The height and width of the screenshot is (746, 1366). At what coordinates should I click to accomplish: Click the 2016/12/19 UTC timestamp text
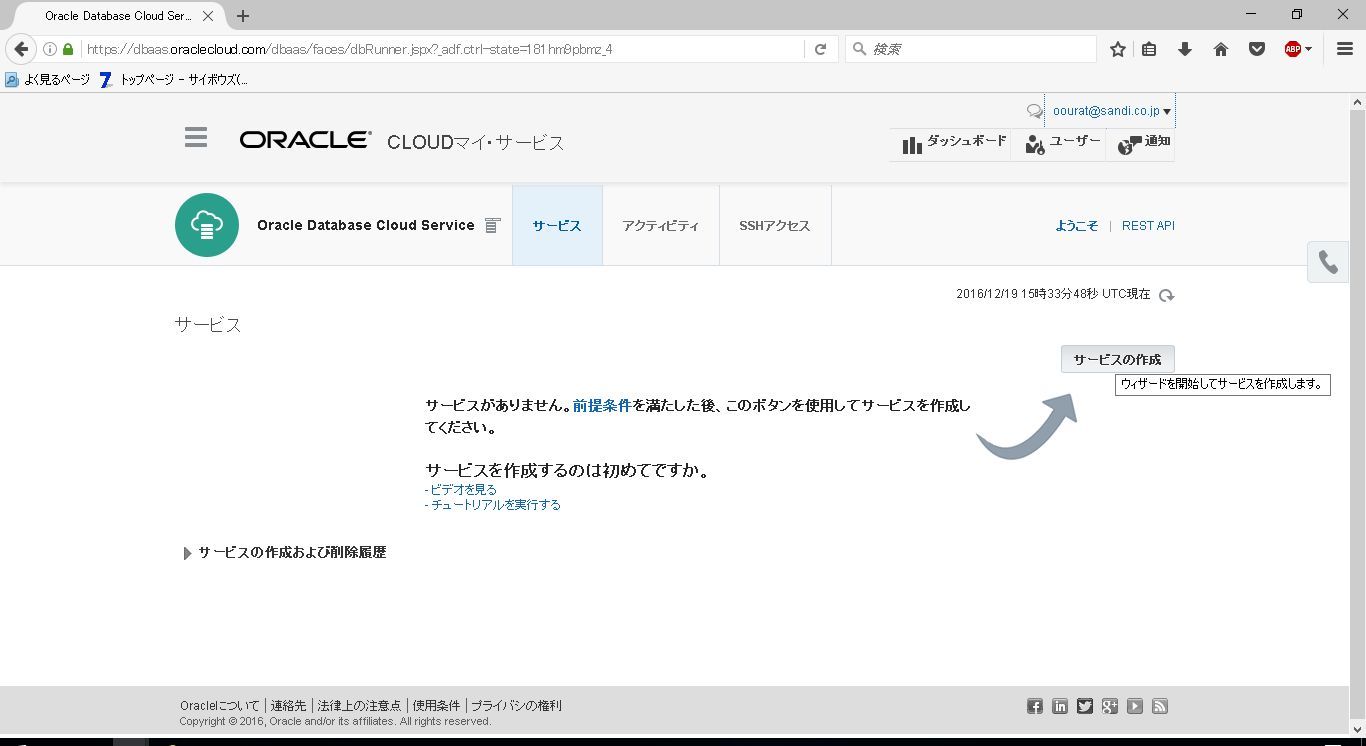(1053, 294)
